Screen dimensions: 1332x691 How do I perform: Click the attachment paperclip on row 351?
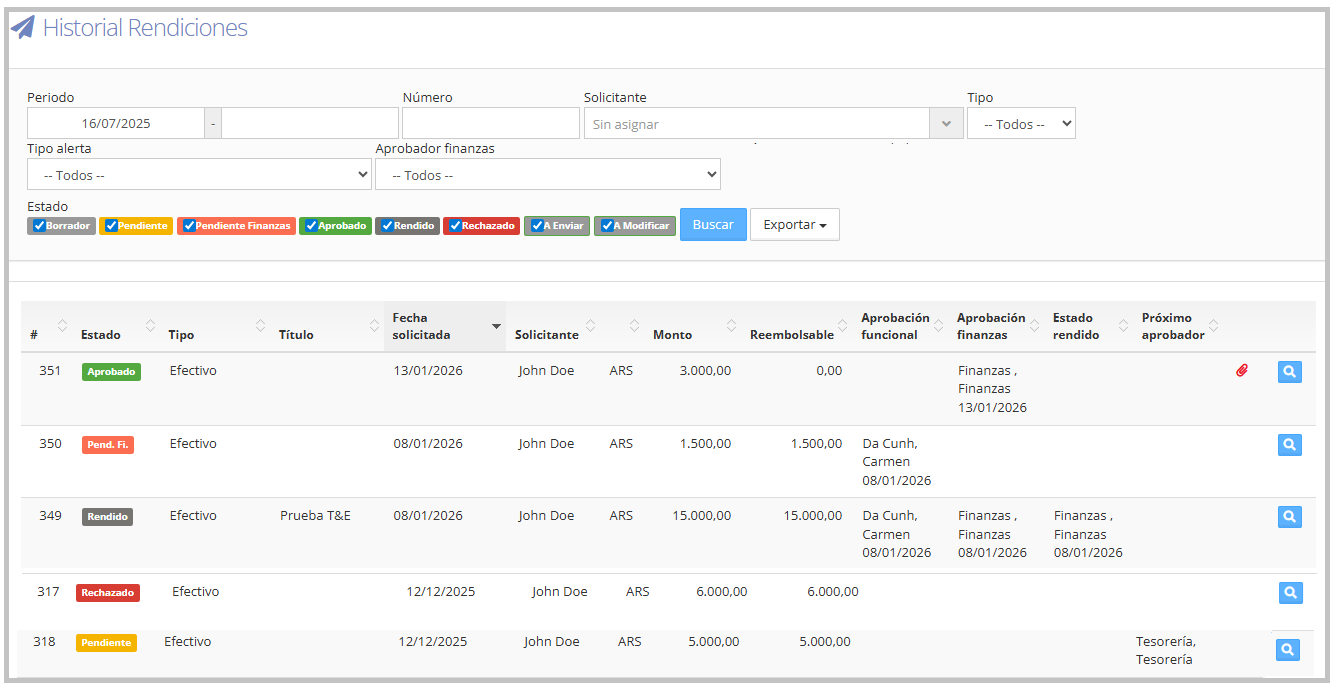(x=1242, y=371)
